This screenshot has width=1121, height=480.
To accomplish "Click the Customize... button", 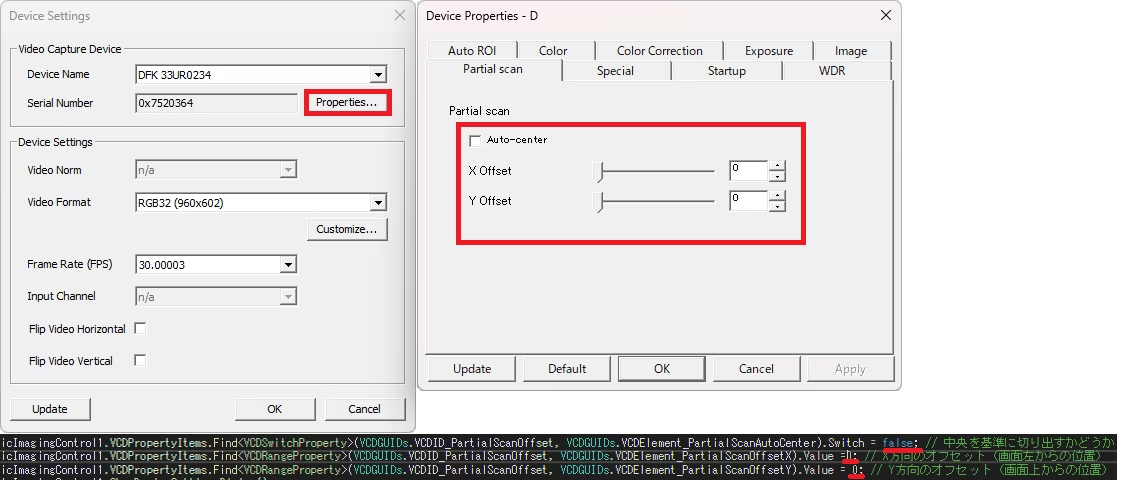I will pyautogui.click(x=346, y=229).
